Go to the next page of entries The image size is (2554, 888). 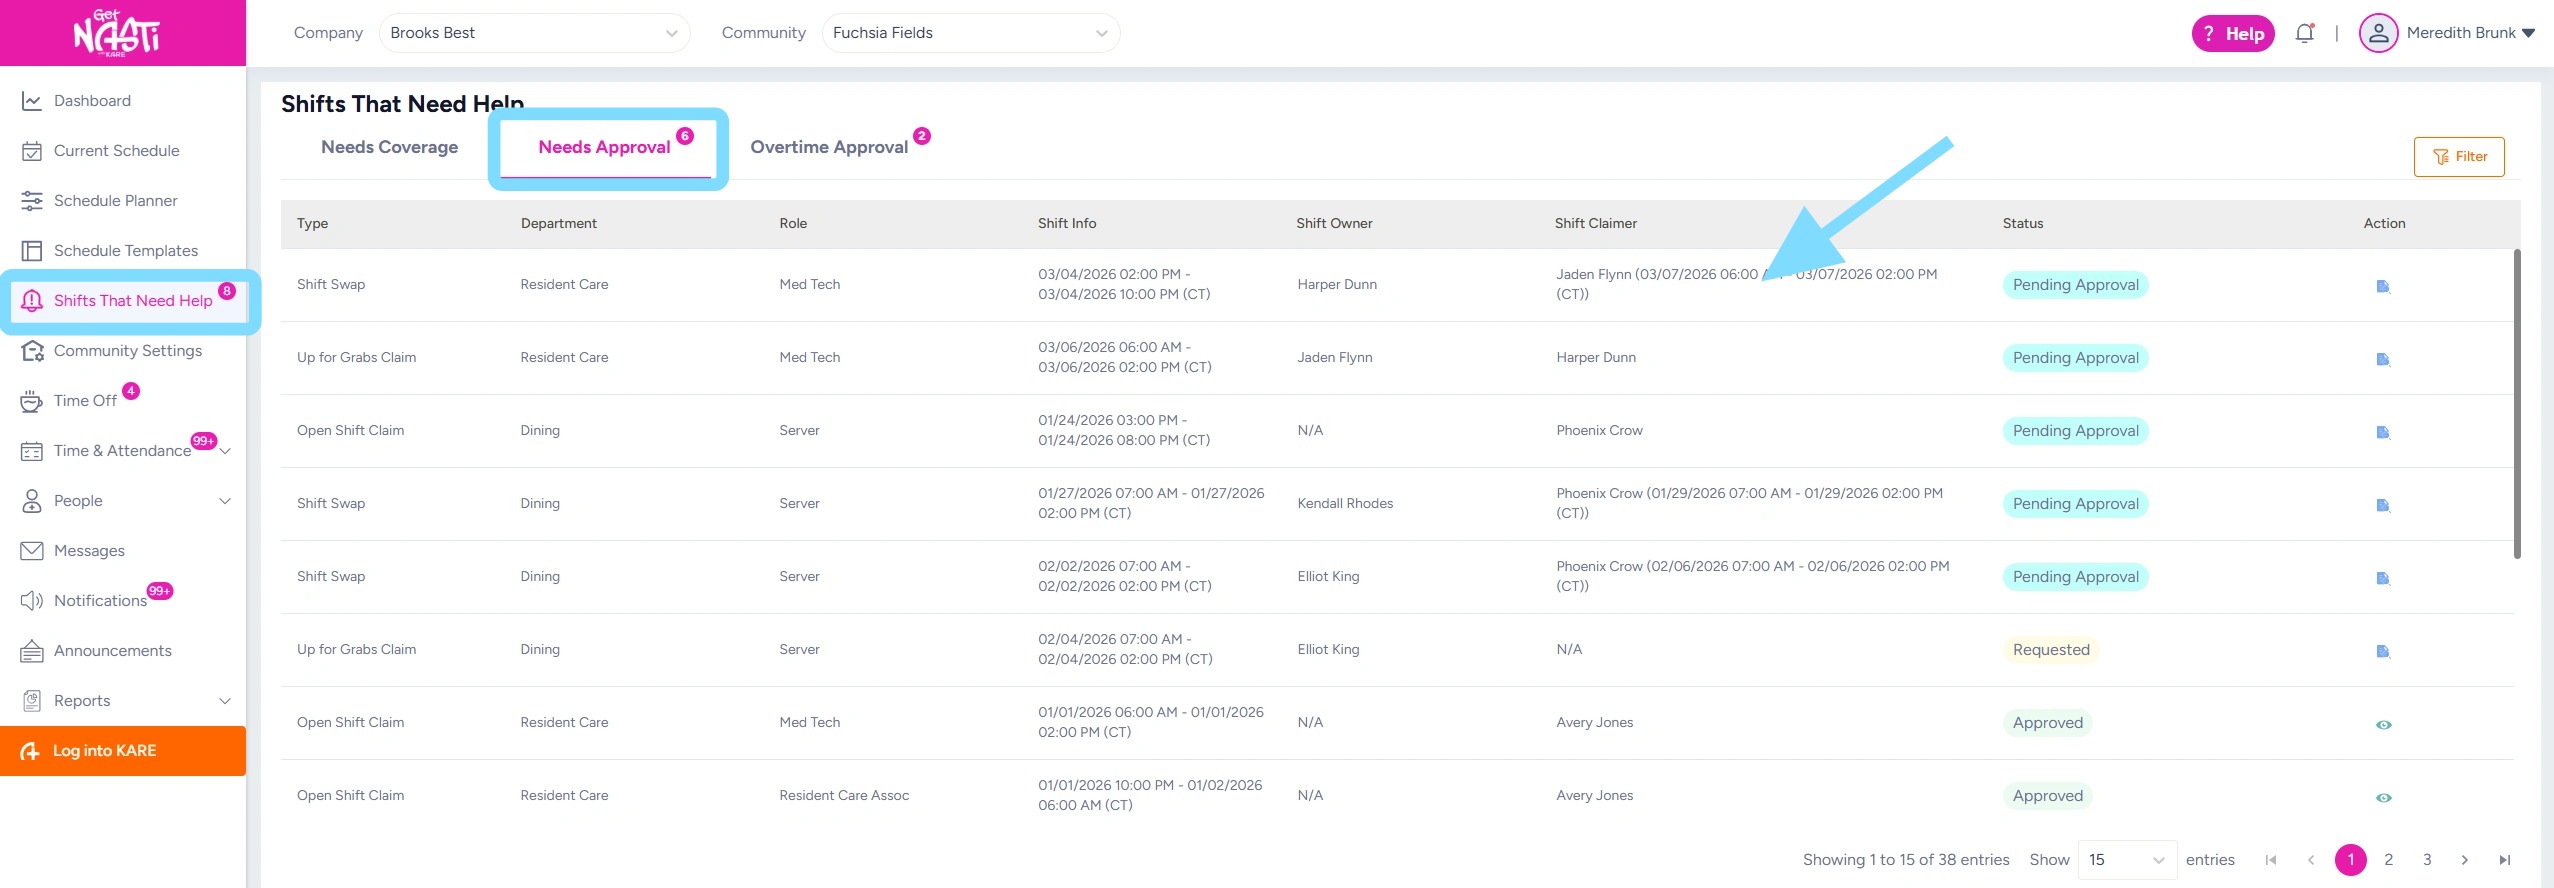point(2465,860)
